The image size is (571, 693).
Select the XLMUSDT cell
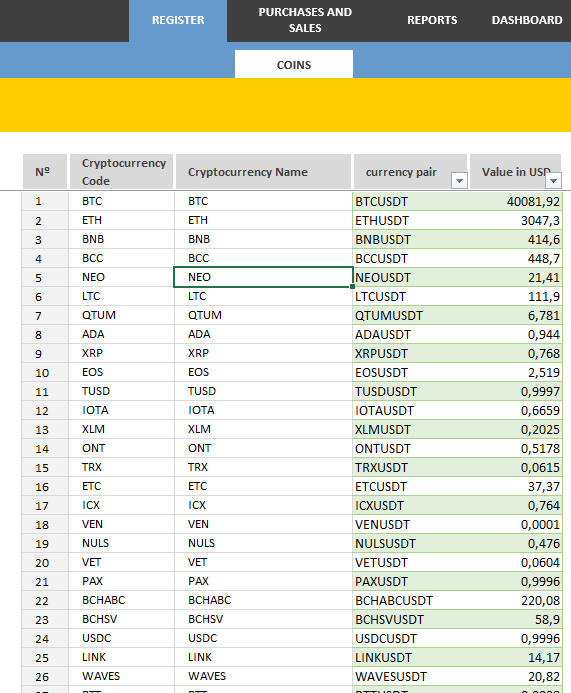click(411, 430)
